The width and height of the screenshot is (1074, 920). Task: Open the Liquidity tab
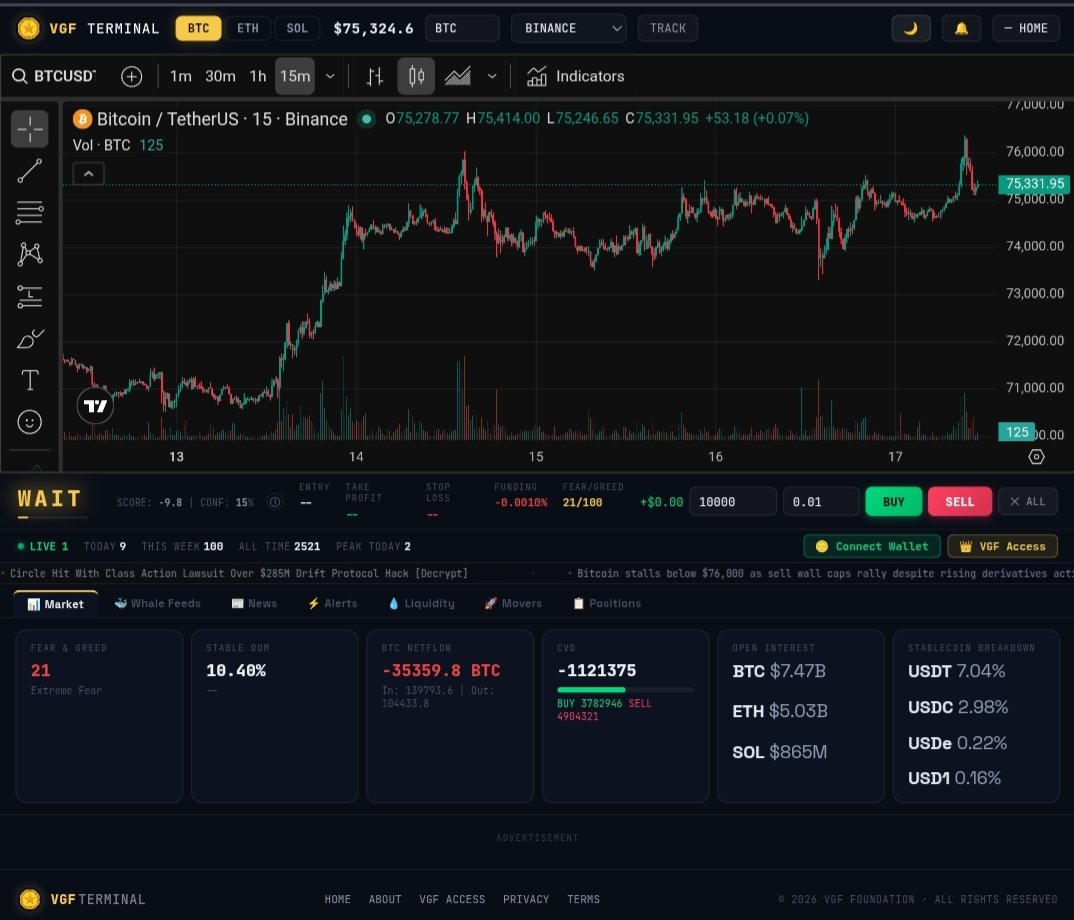pyautogui.click(x=421, y=604)
